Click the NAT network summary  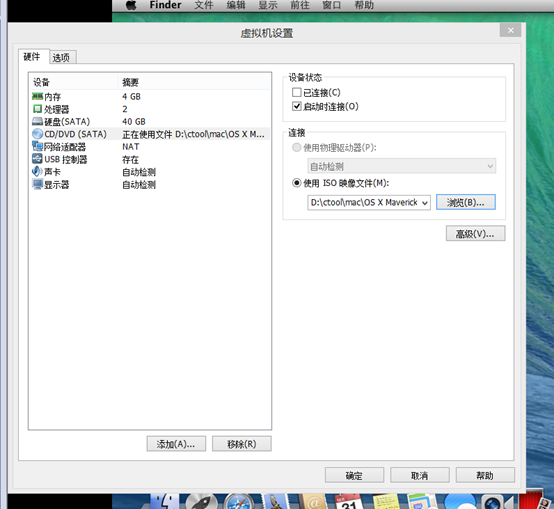(x=131, y=147)
